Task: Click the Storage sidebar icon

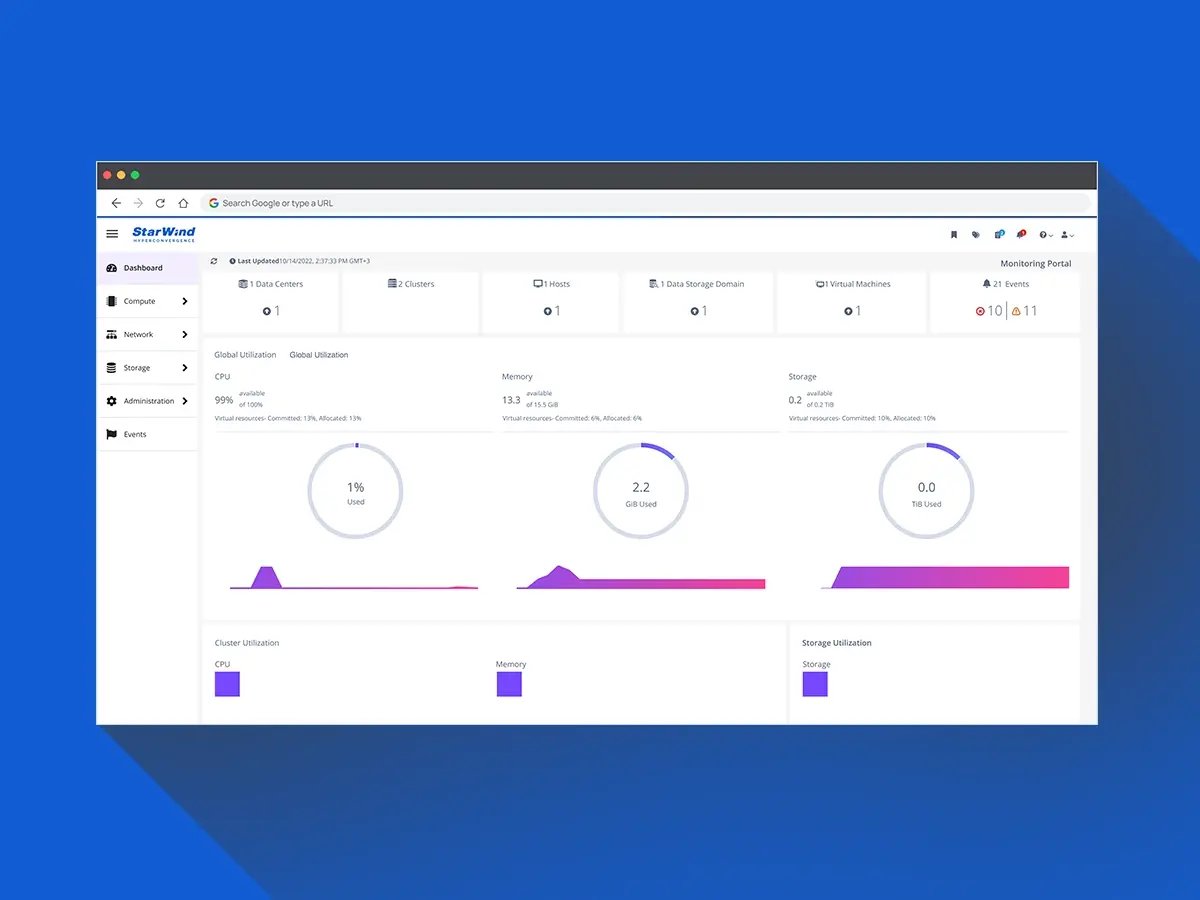Action: click(111, 368)
